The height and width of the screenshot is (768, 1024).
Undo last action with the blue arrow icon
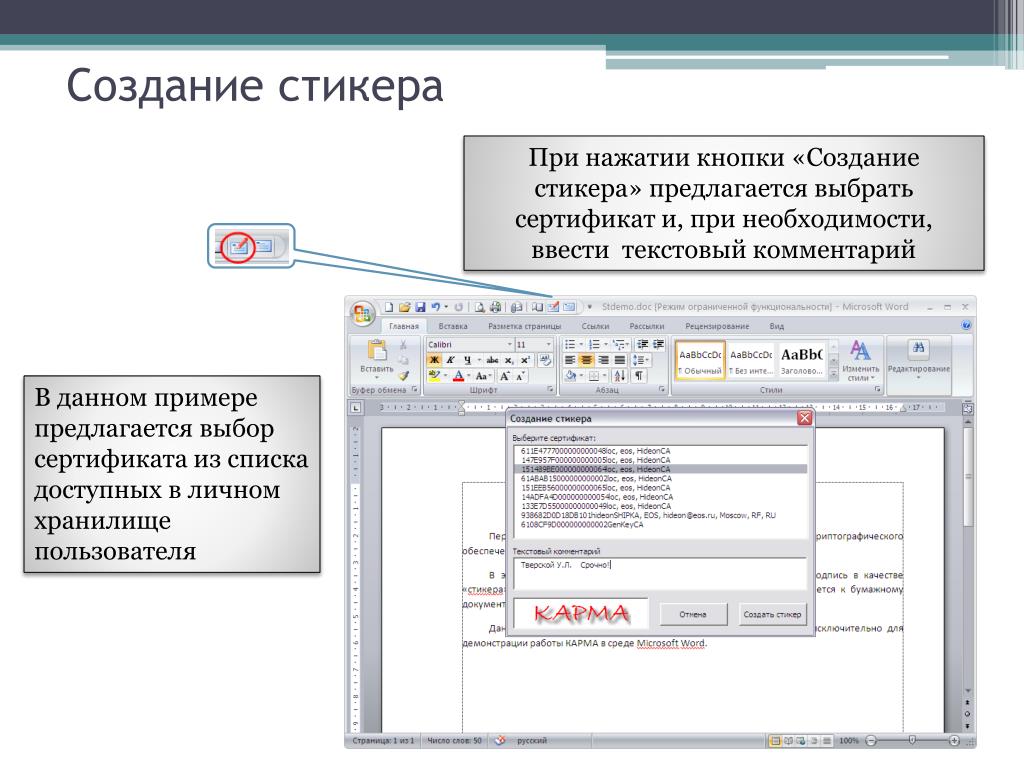point(436,307)
